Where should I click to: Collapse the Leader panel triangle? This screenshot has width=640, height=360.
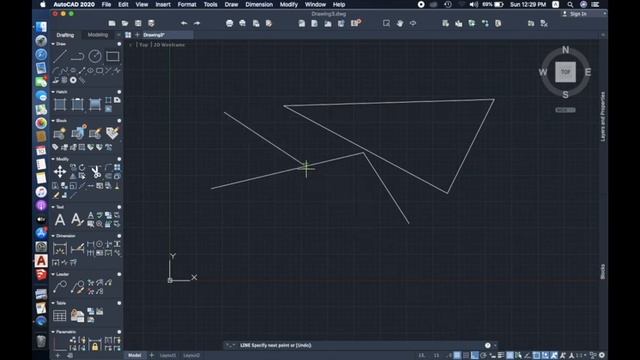pyautogui.click(x=53, y=274)
